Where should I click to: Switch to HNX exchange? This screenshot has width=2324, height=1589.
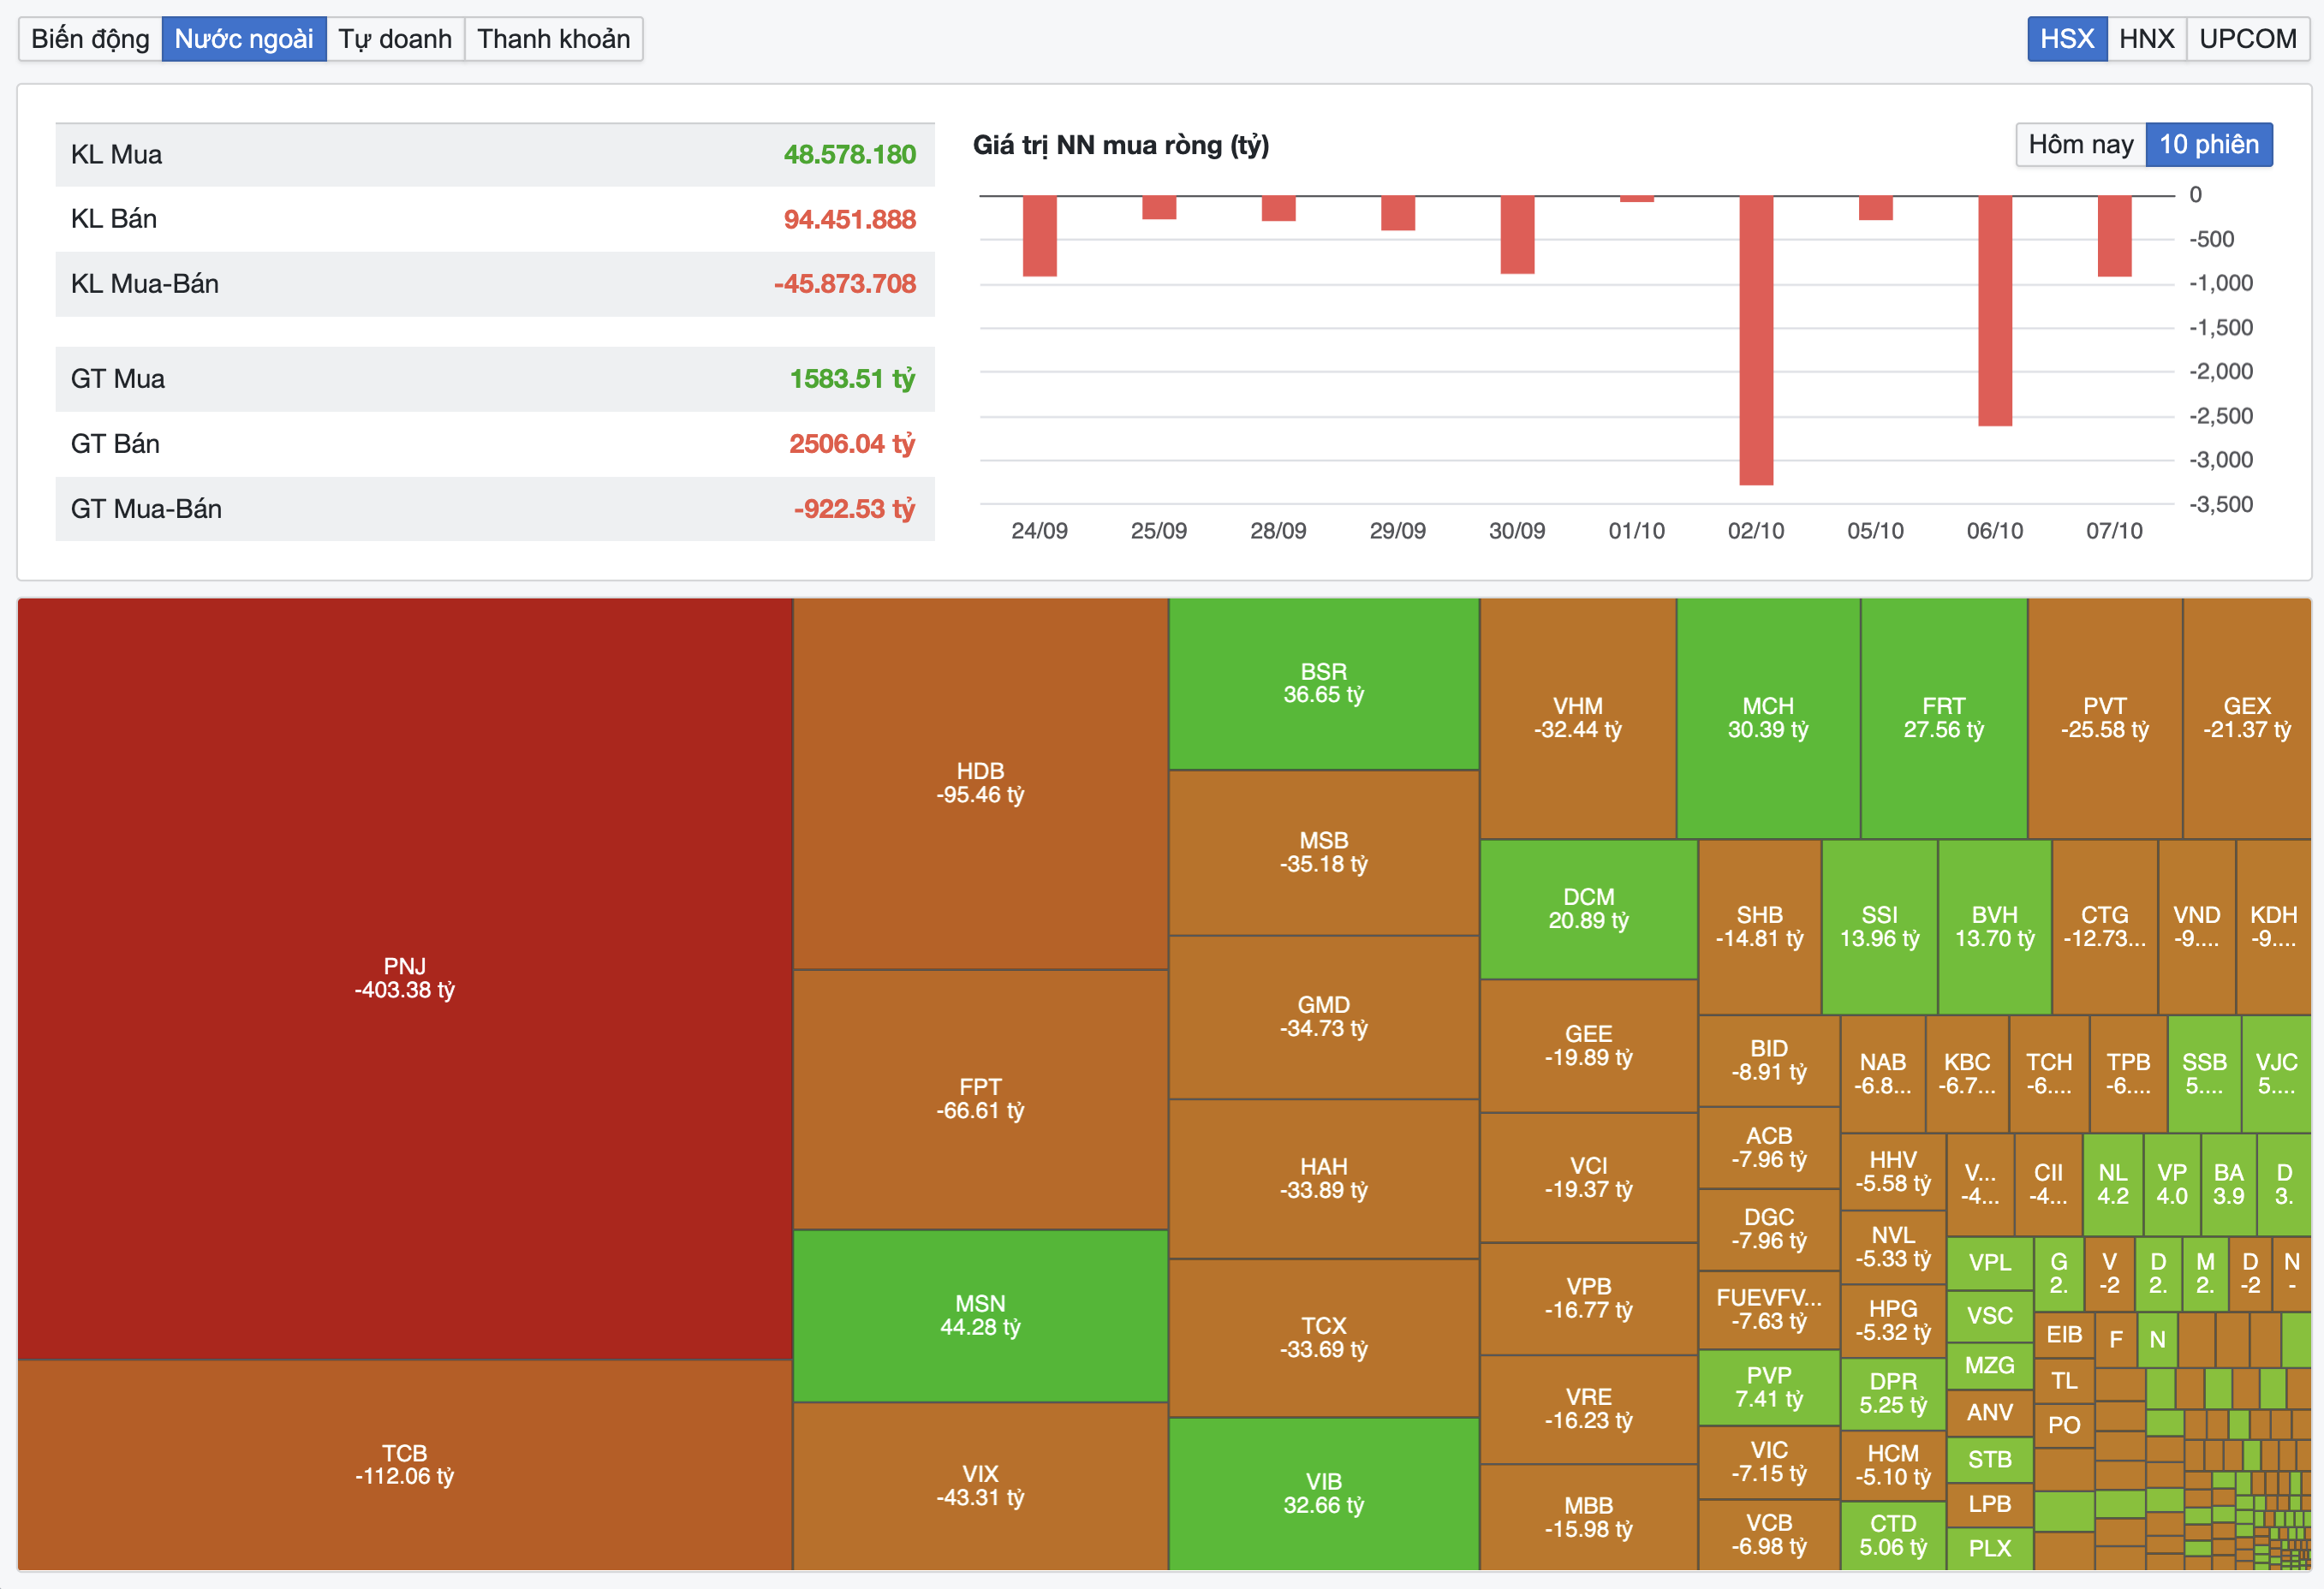[x=2147, y=39]
